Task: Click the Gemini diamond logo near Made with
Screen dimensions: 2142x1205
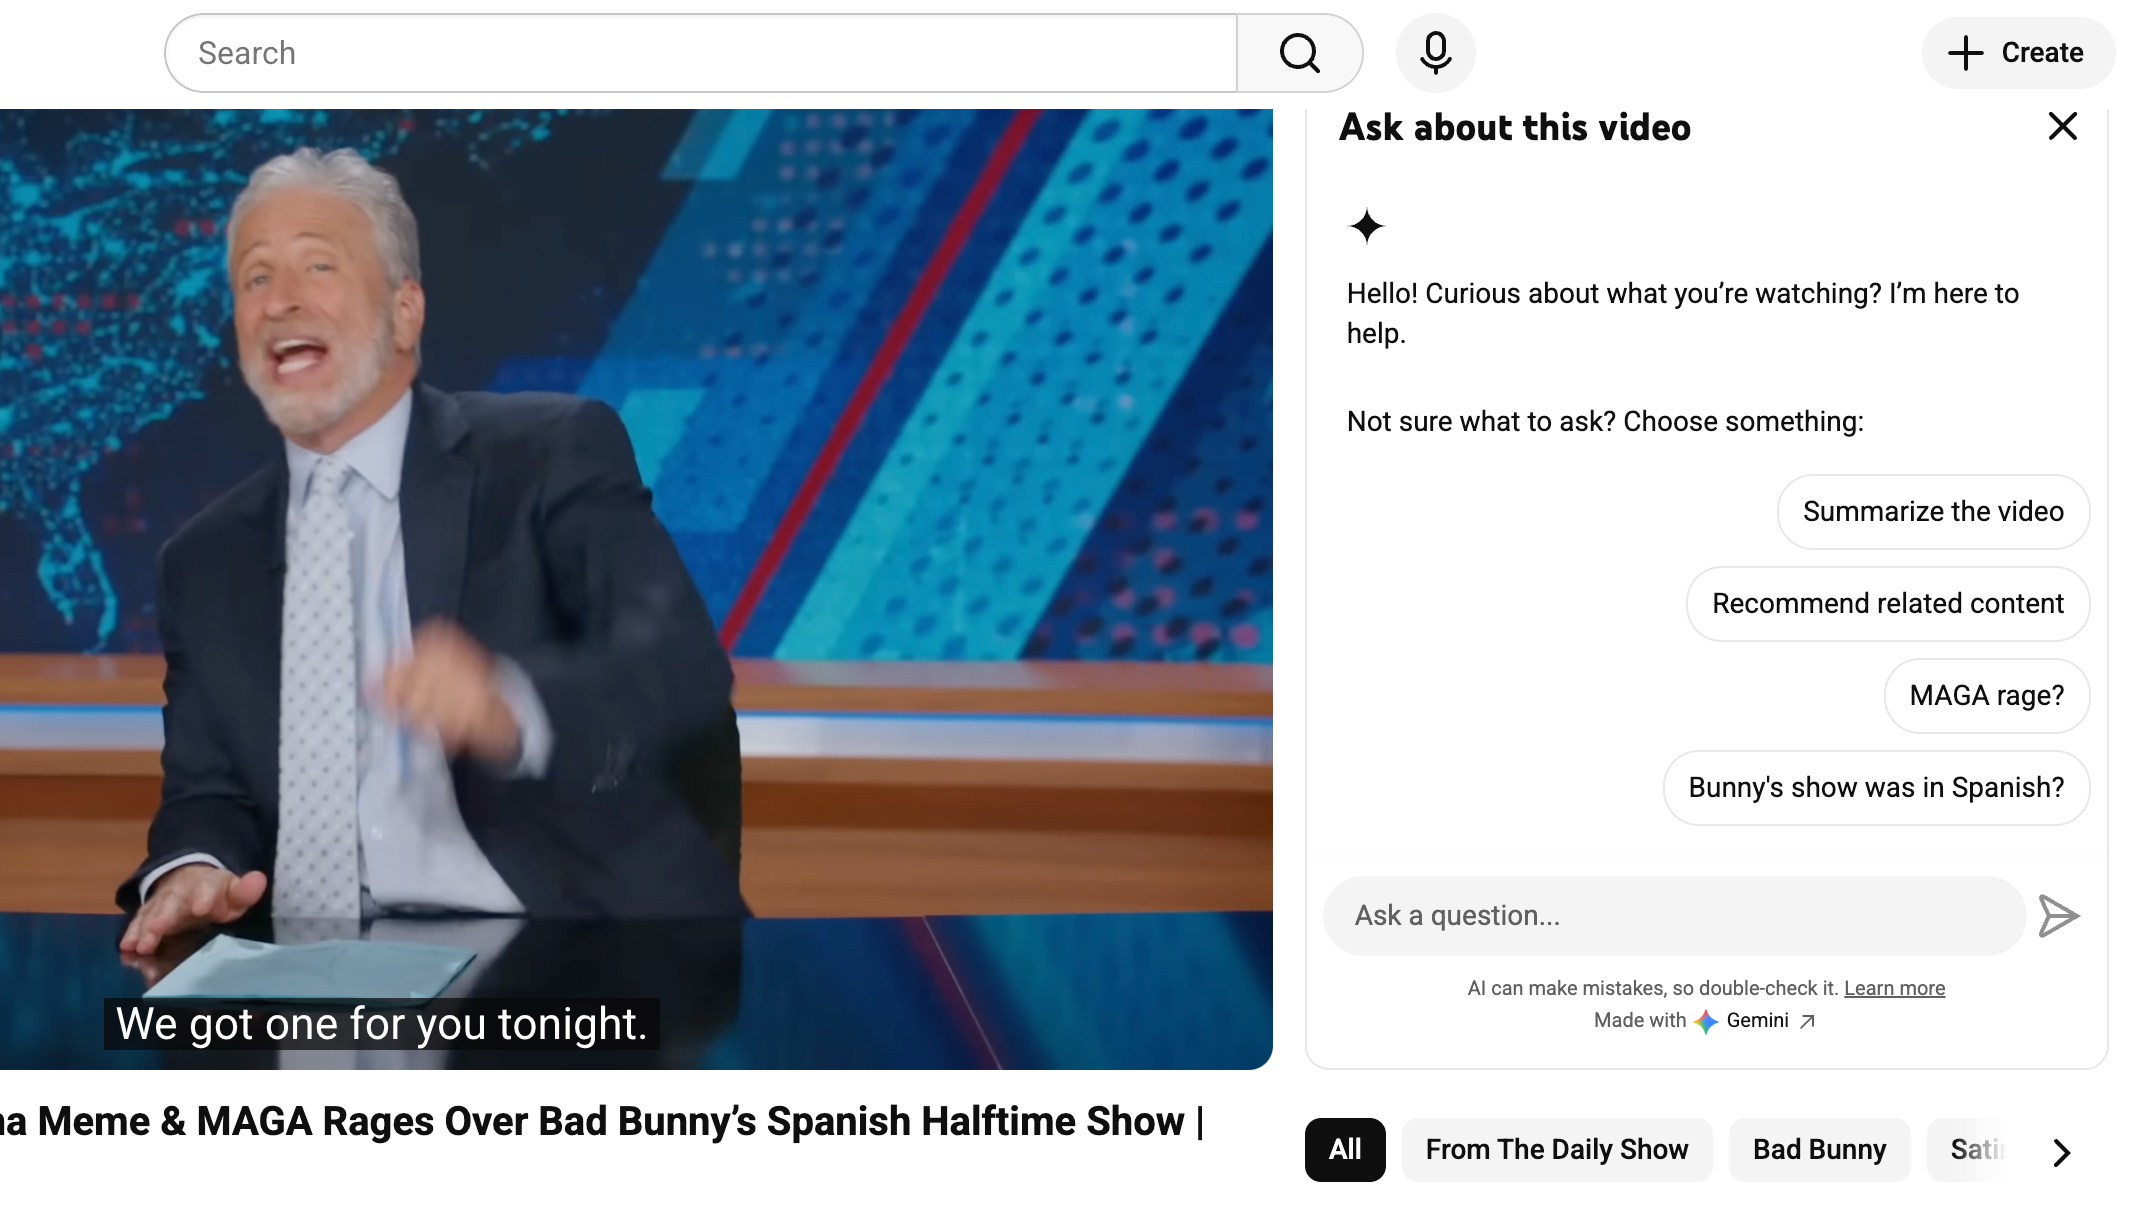Action: 1703,1020
